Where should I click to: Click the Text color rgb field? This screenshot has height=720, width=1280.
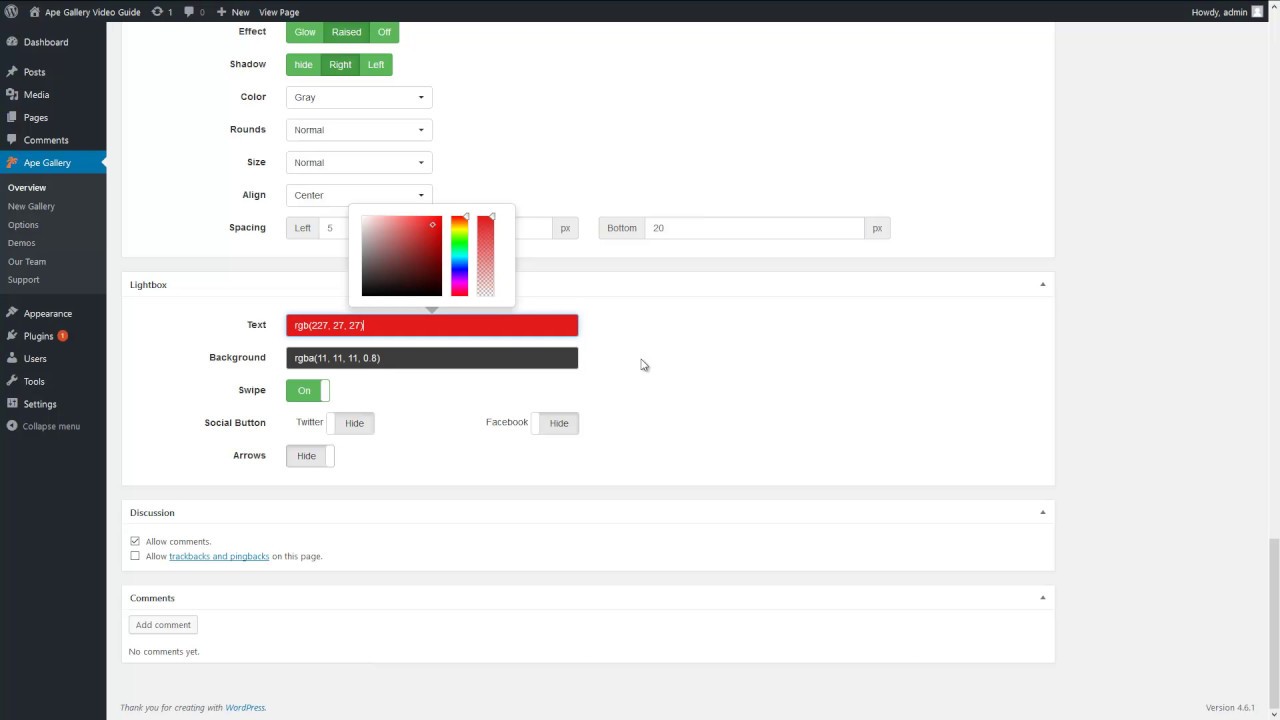[x=432, y=325]
